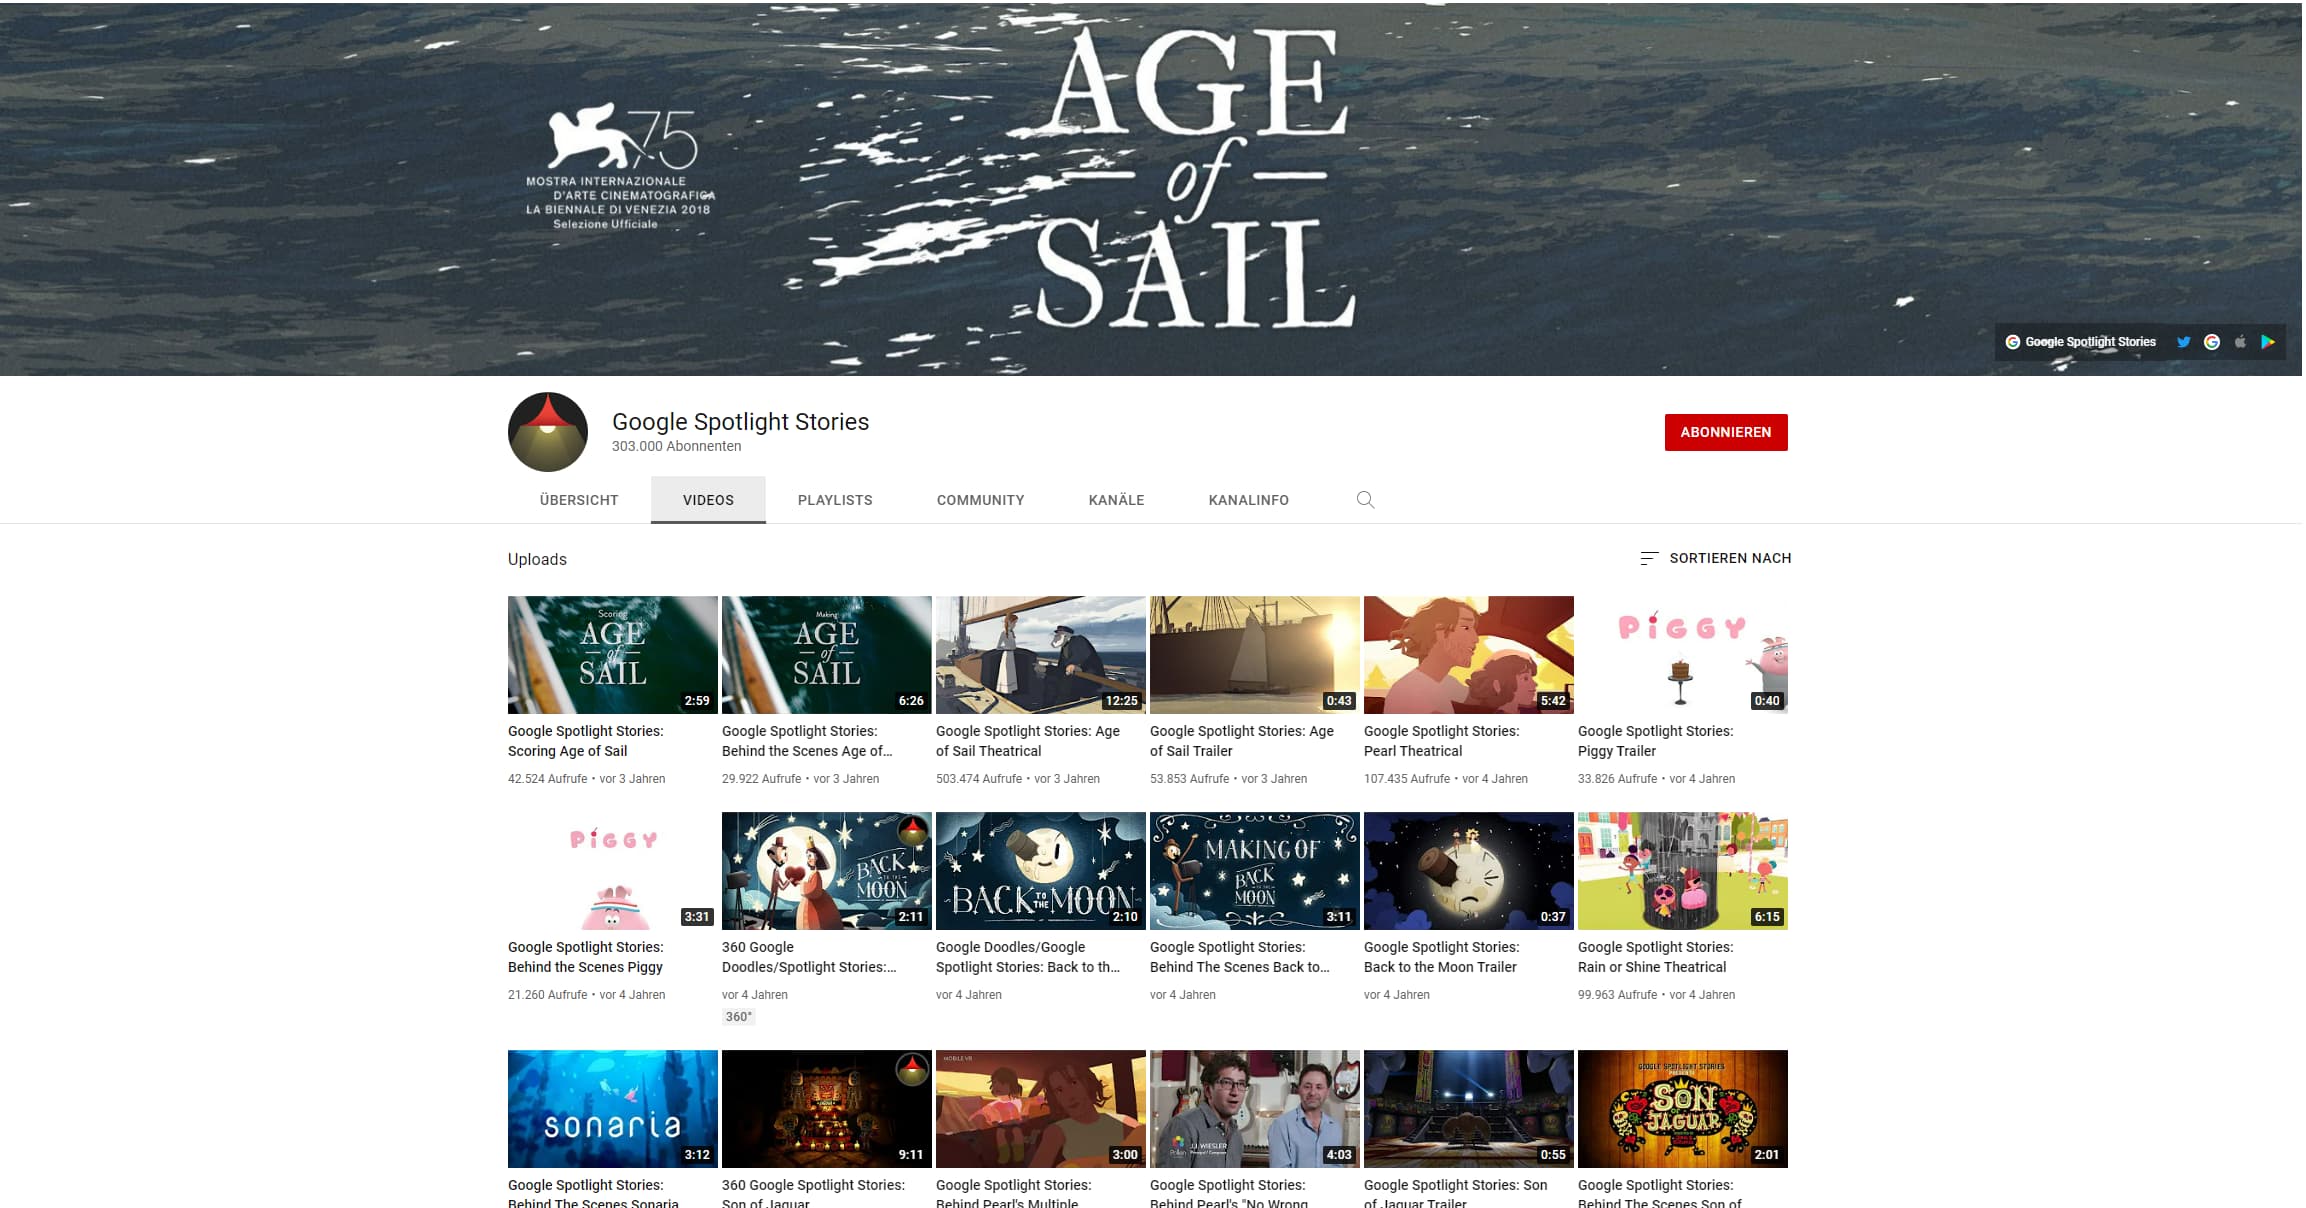The image size is (2306, 1208).
Task: Open the Twitter link in the channel banner
Action: click(x=2183, y=342)
